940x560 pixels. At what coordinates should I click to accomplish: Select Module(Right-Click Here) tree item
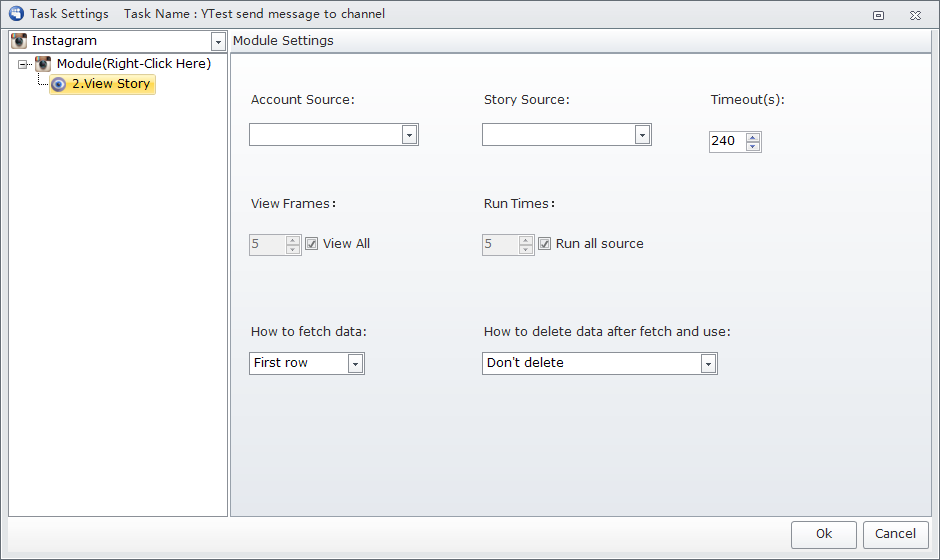point(134,64)
